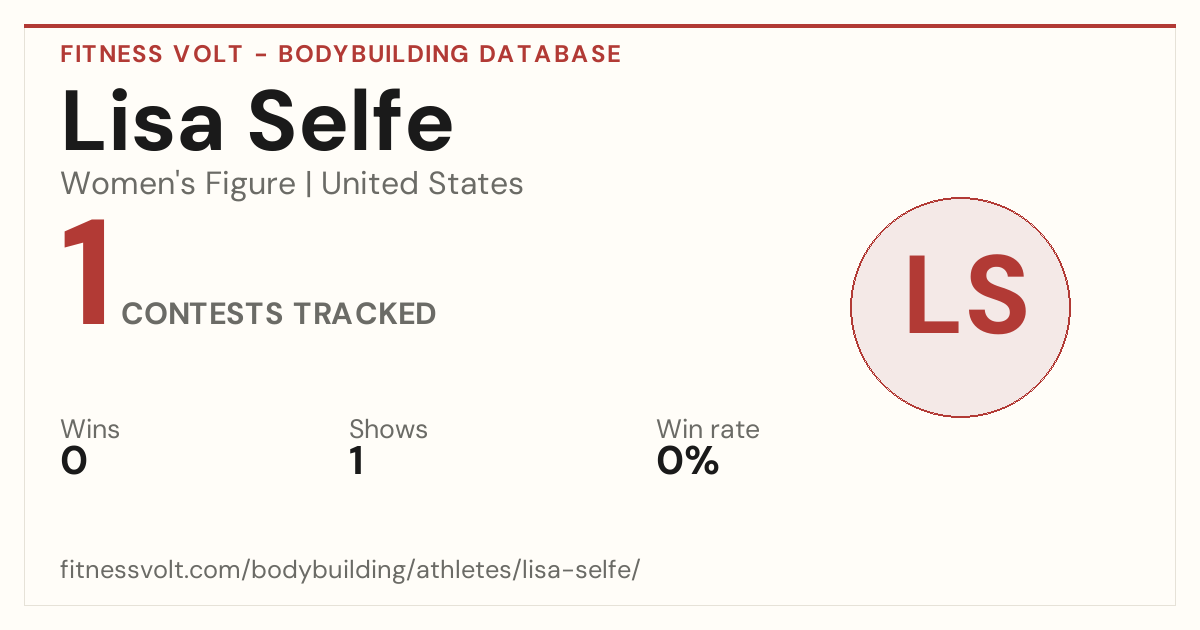Click the surname Selfe in heading

[351, 122]
